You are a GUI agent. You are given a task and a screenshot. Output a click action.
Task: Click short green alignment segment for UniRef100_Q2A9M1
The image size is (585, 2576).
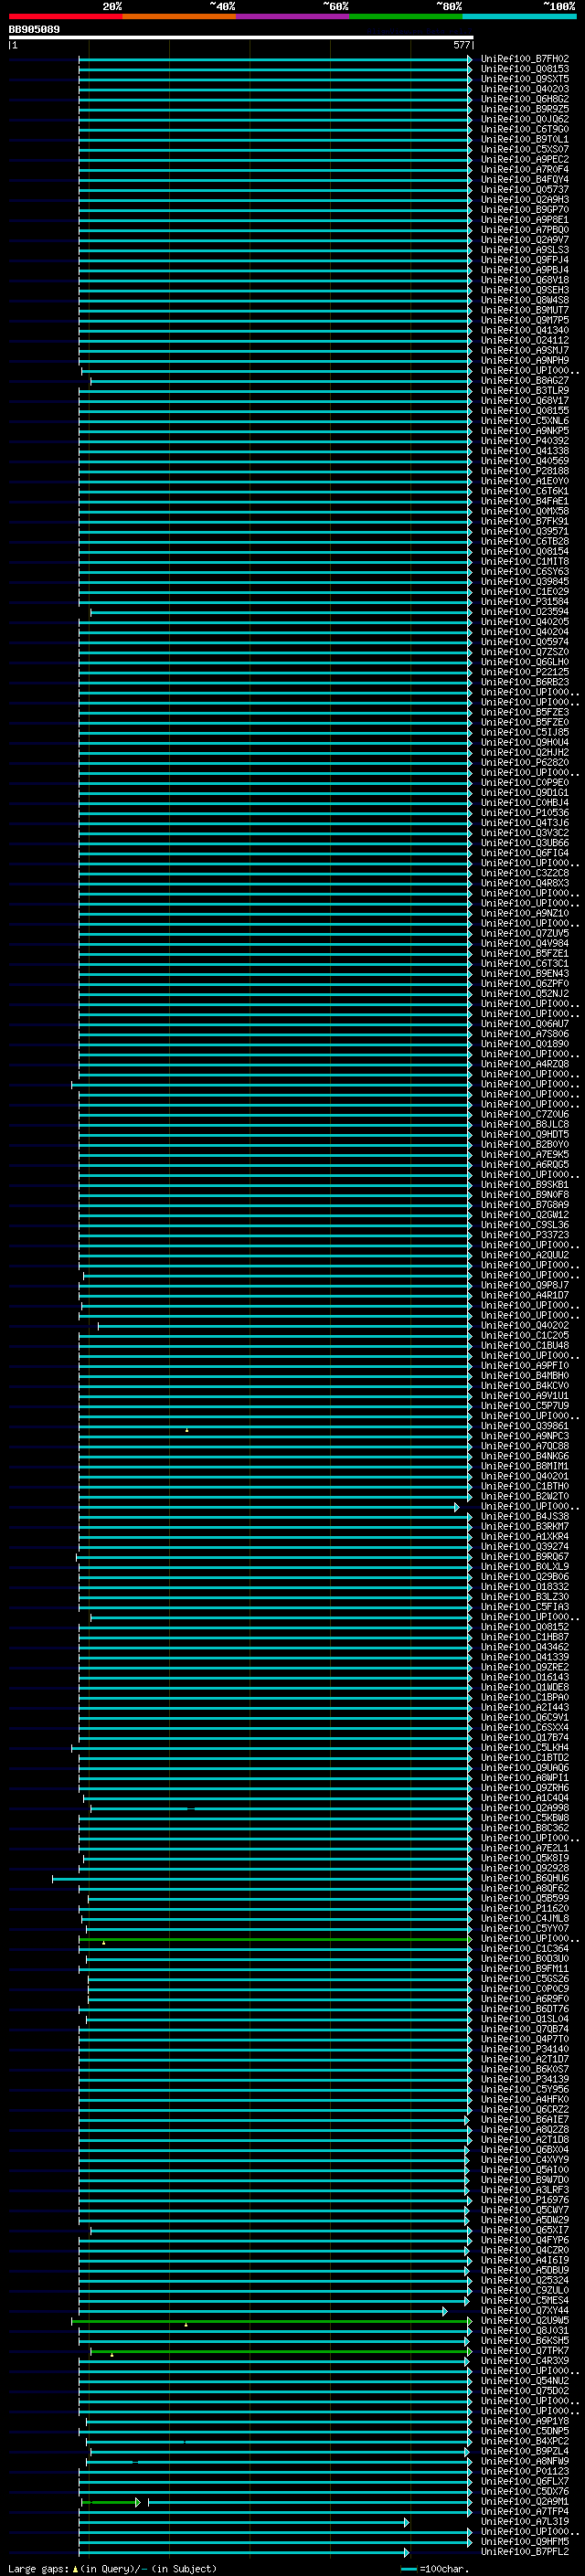(x=111, y=2502)
